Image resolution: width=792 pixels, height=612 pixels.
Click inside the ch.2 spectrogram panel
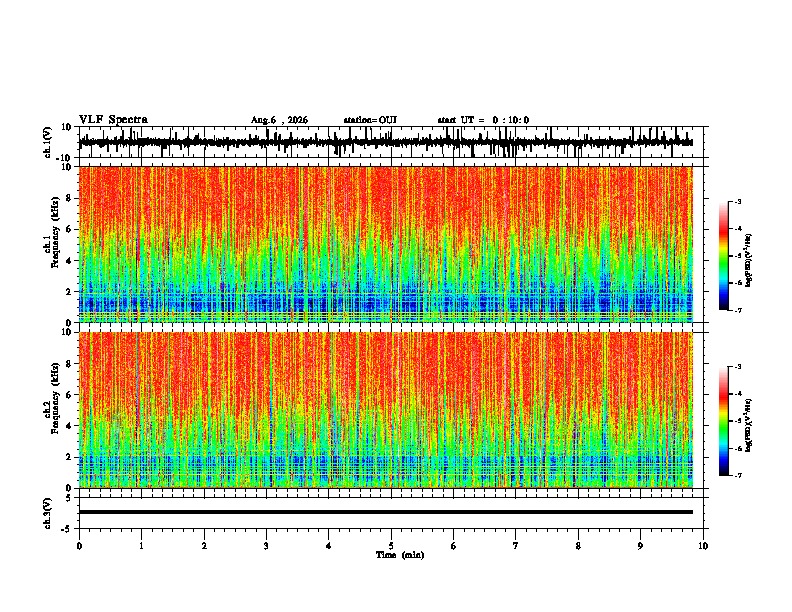click(386, 410)
